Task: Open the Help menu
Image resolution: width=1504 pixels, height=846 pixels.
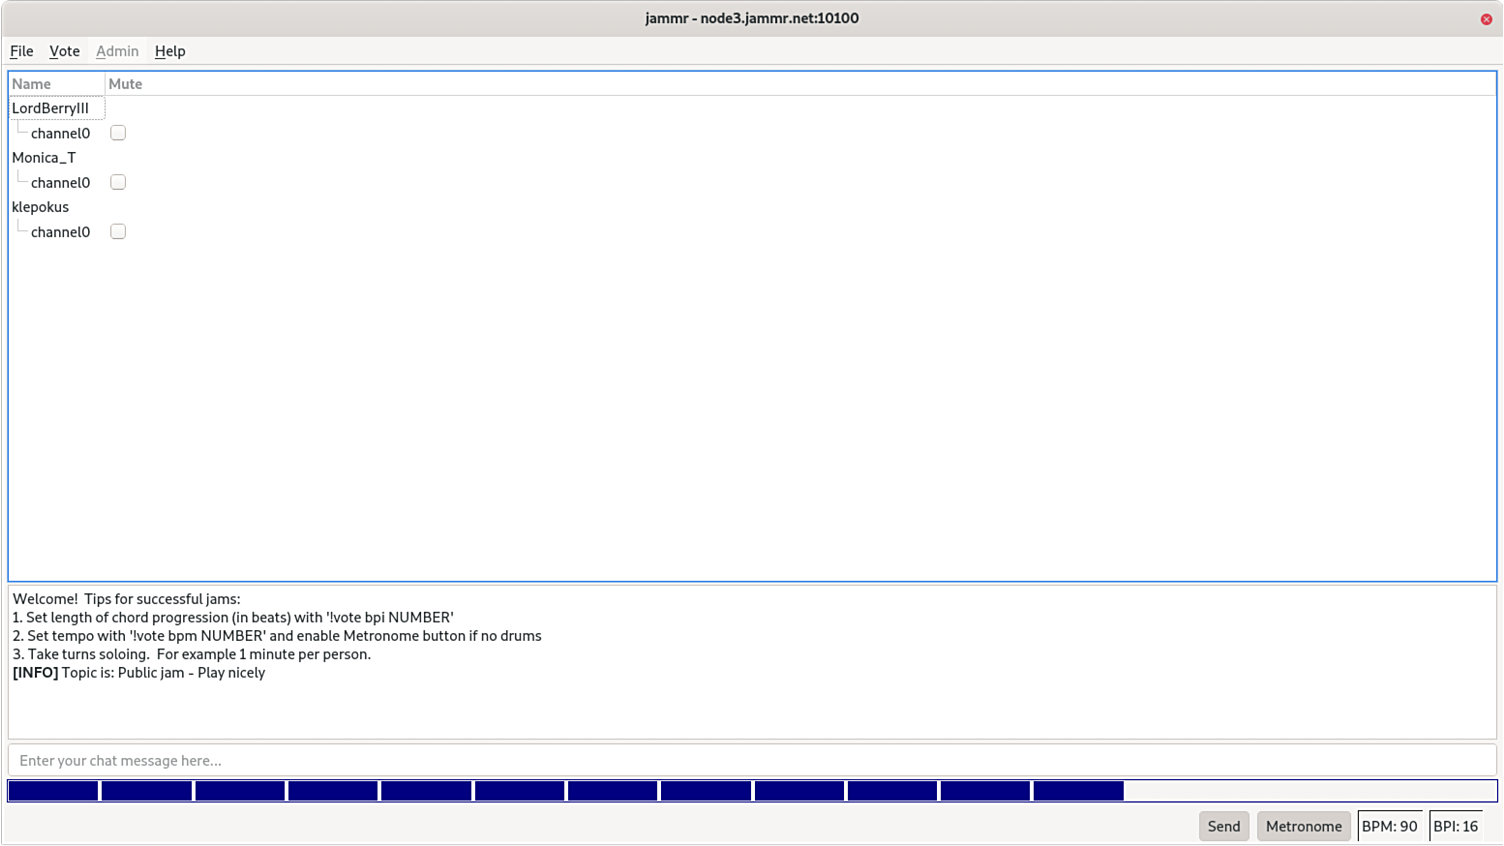Action: coord(169,51)
